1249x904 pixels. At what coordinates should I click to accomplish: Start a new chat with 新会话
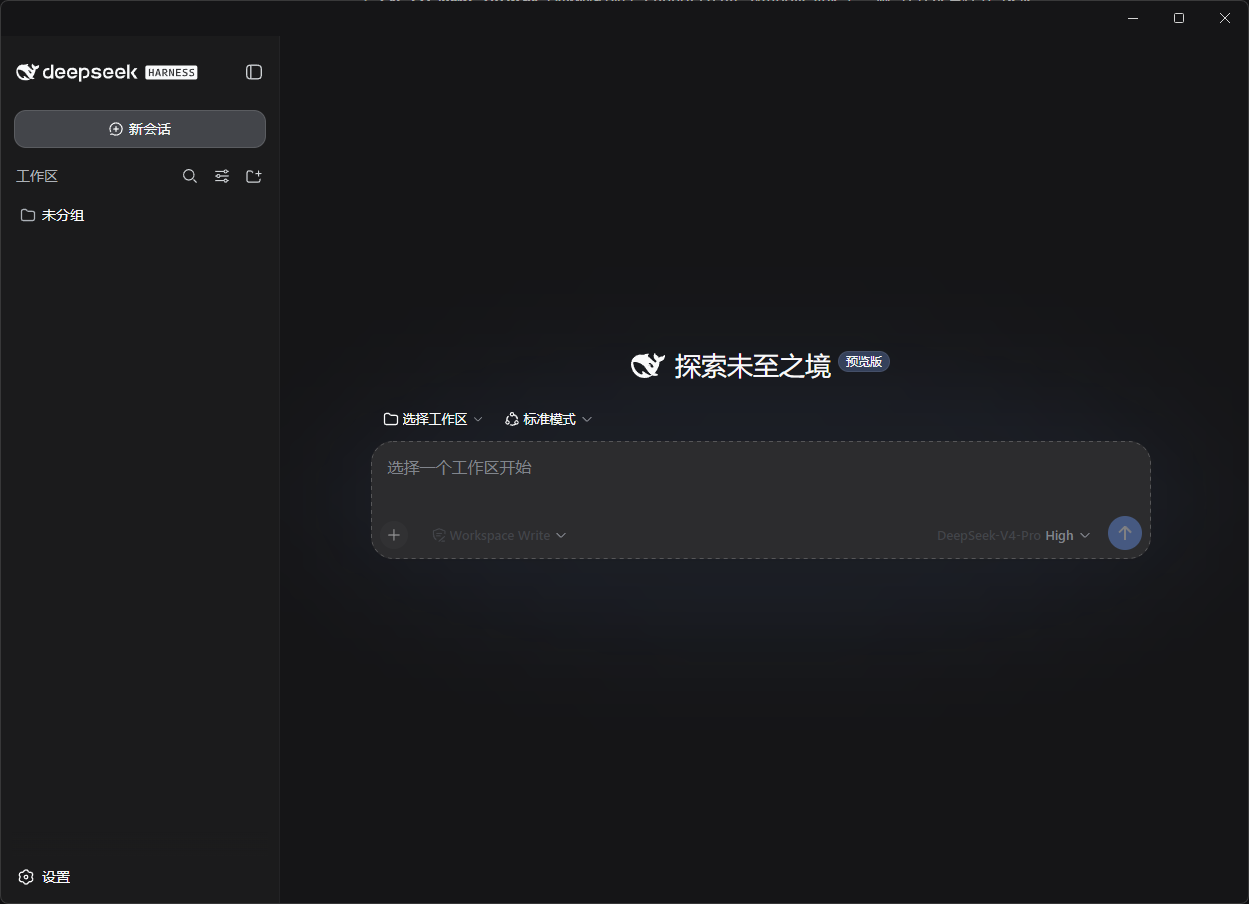(140, 129)
